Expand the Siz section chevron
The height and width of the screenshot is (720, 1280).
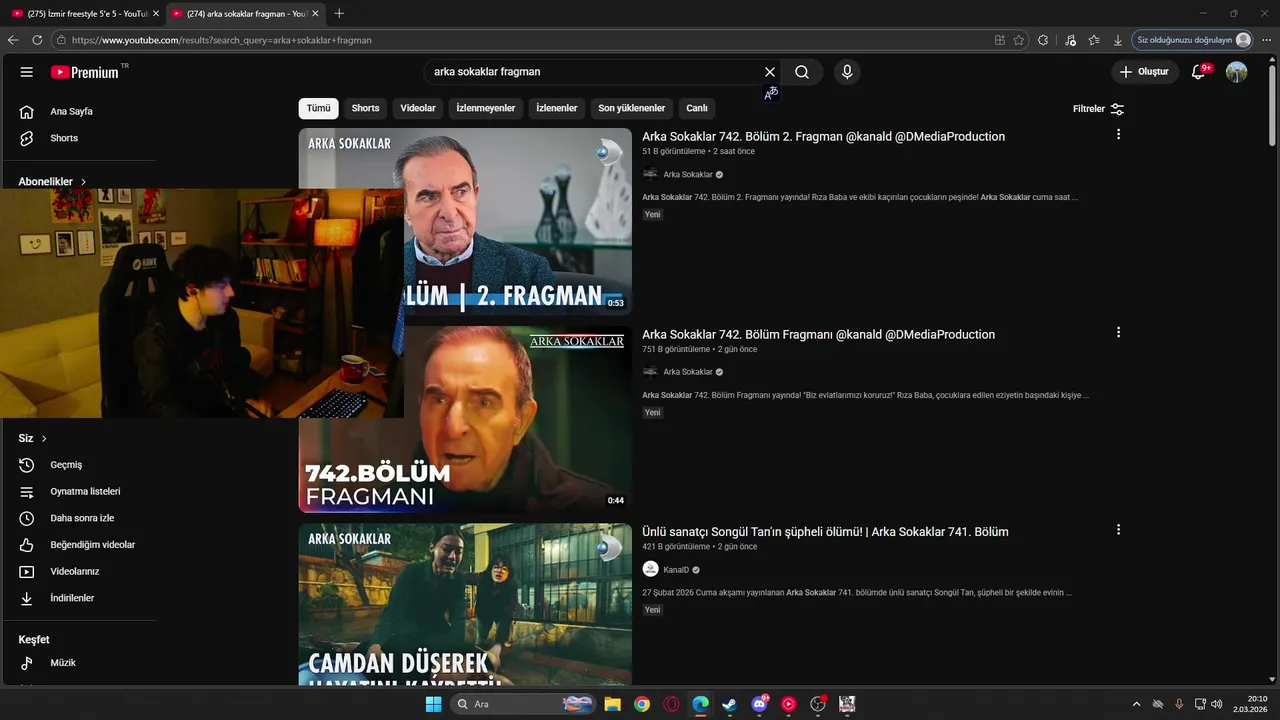click(x=44, y=439)
